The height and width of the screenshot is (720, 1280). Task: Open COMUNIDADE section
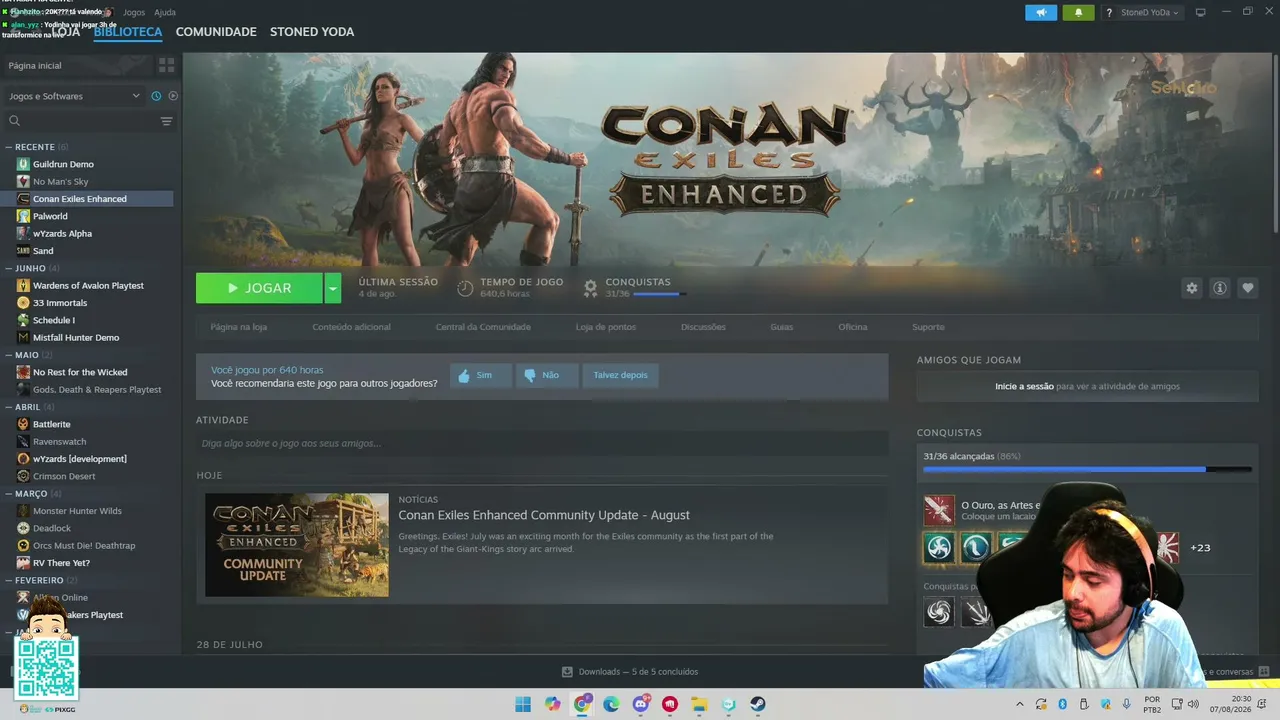(x=216, y=32)
